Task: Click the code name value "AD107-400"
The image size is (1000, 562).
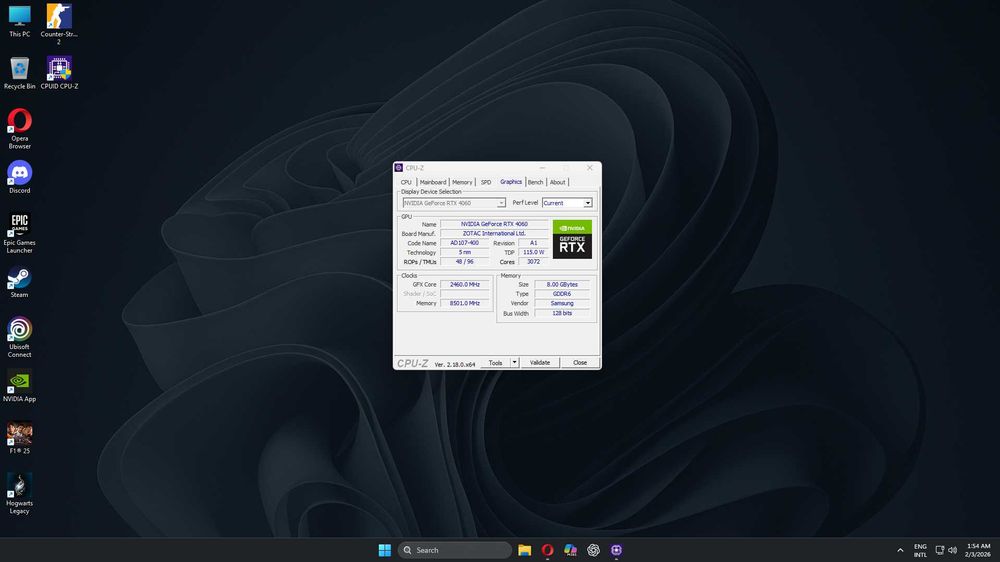Action: [x=464, y=243]
